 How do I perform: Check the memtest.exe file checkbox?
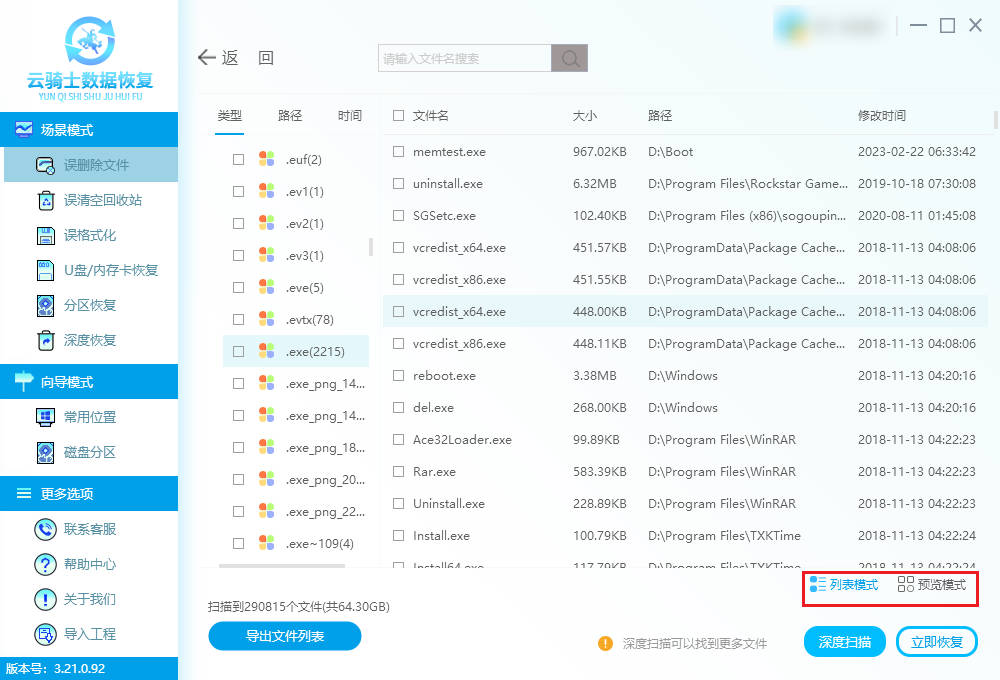[399, 152]
